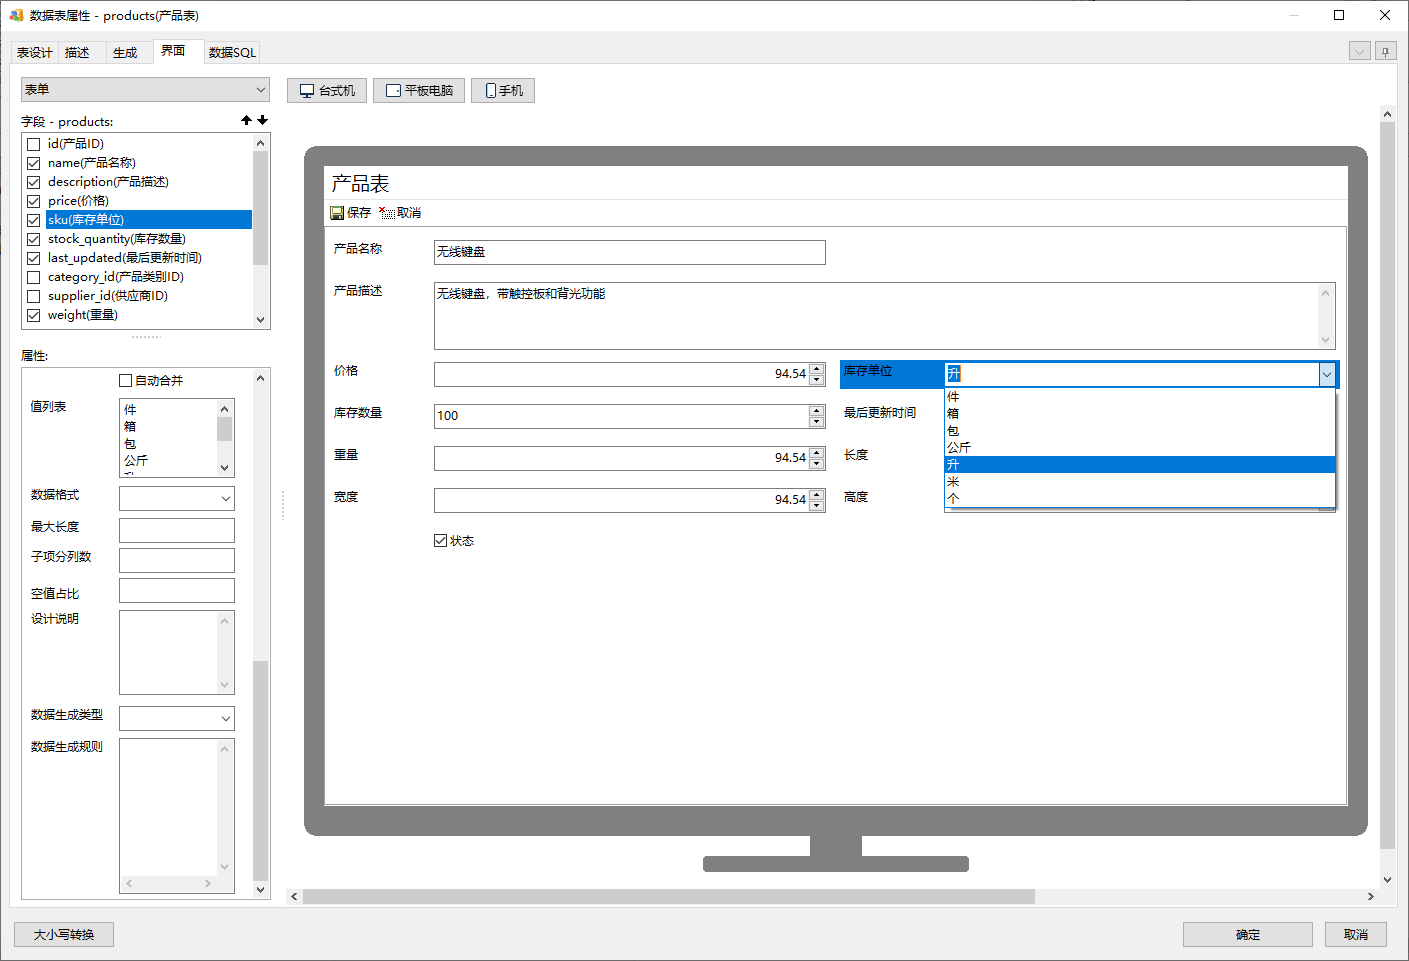Screen dimensions: 1409x961
Task: Toggle the 自动合并 checkbox
Action: pyautogui.click(x=126, y=381)
